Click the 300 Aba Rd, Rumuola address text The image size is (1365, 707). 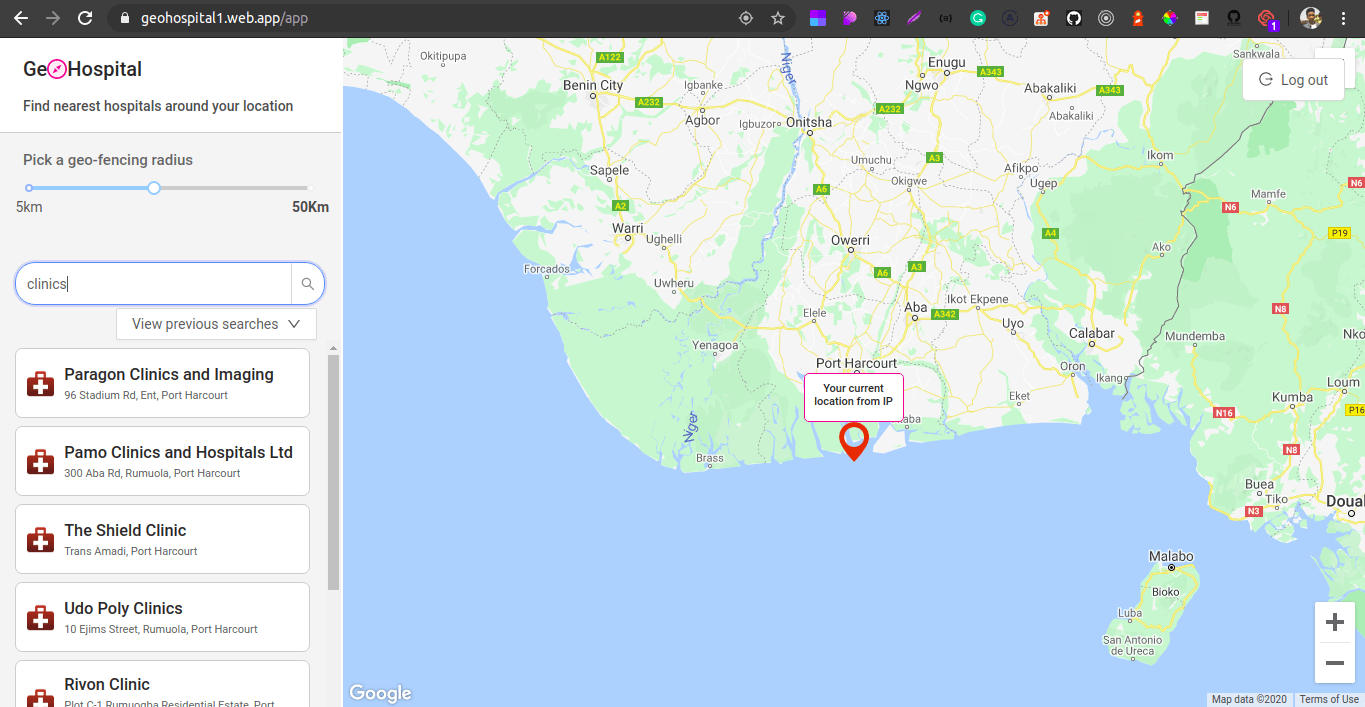tap(152, 473)
